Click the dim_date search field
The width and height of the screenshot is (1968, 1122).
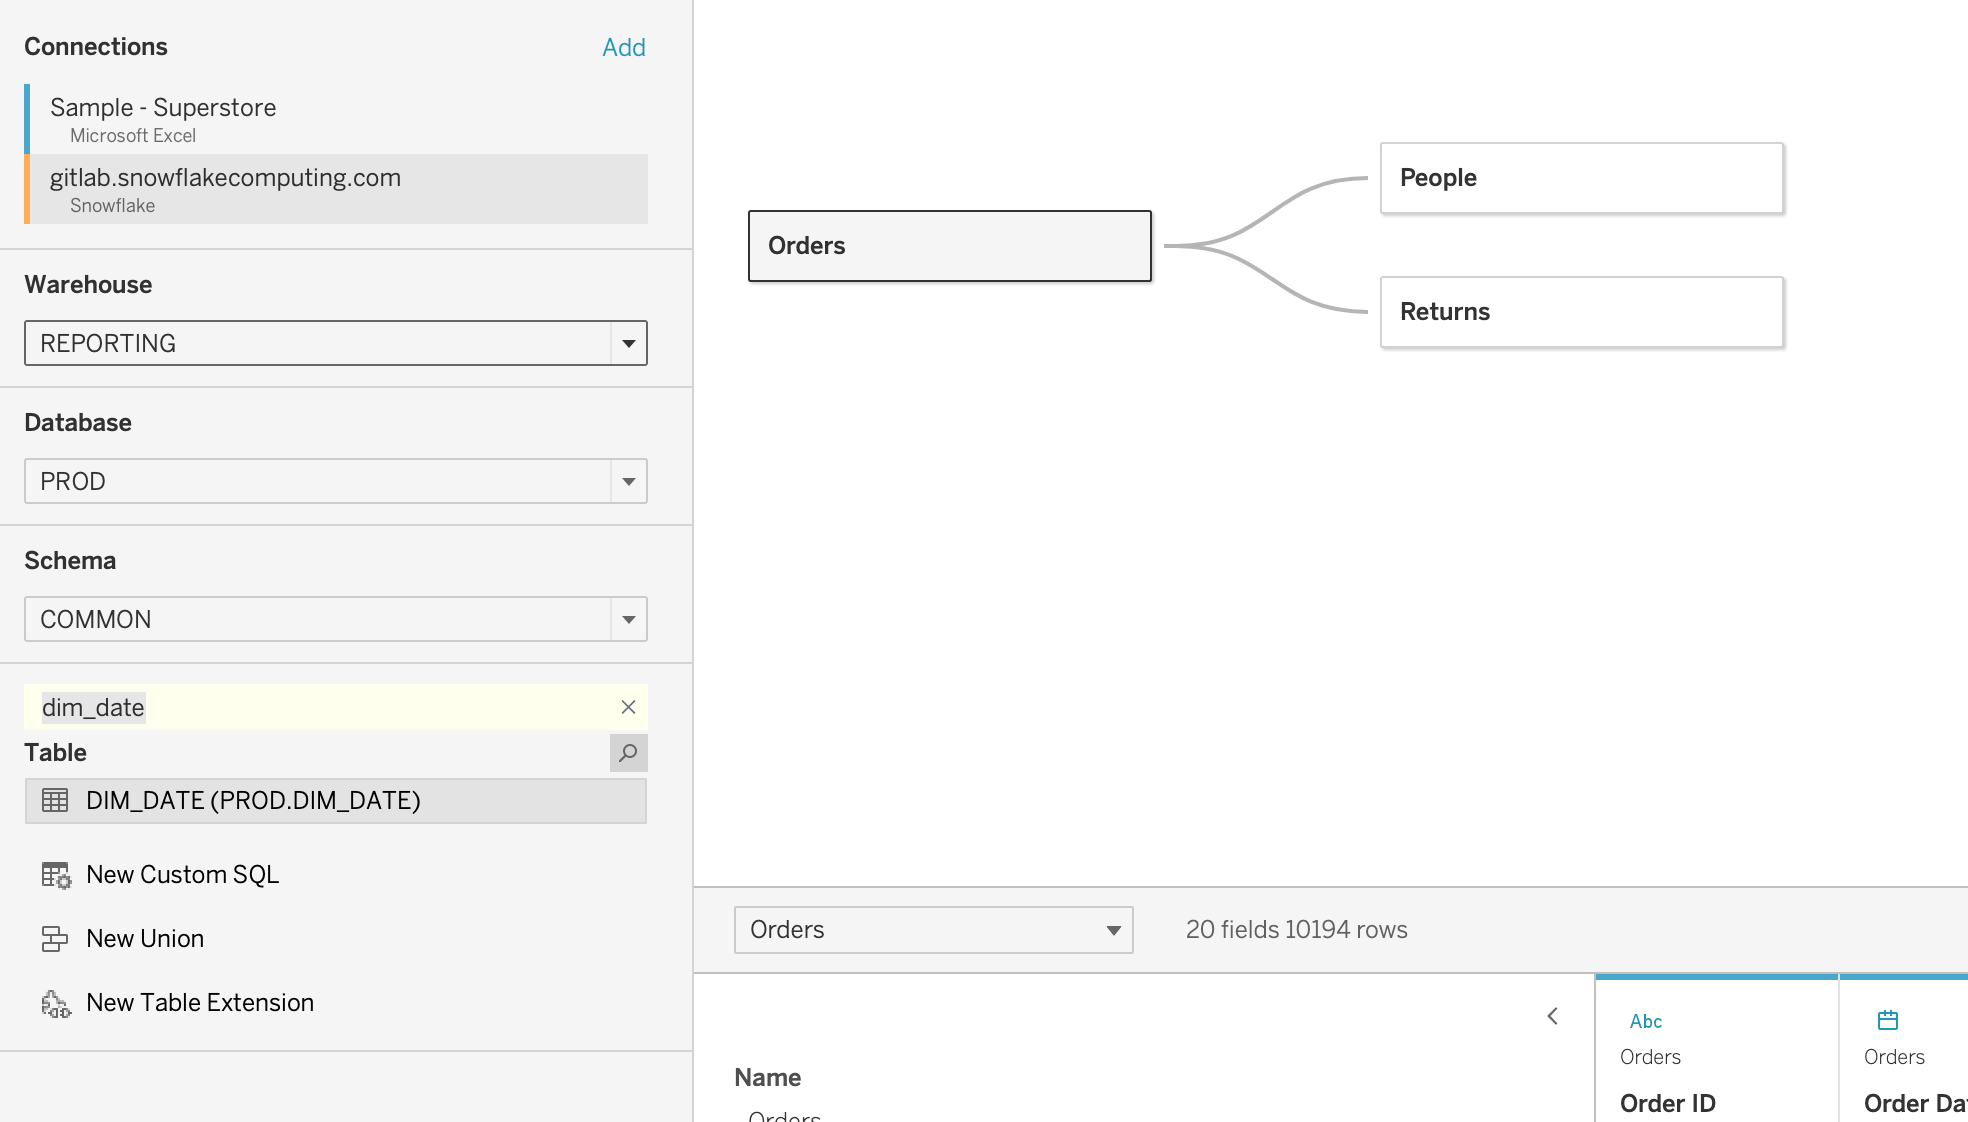click(320, 707)
